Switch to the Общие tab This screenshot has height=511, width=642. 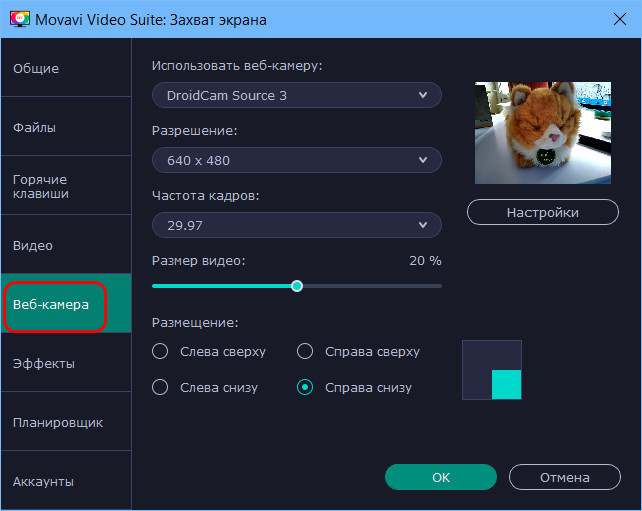[66, 68]
